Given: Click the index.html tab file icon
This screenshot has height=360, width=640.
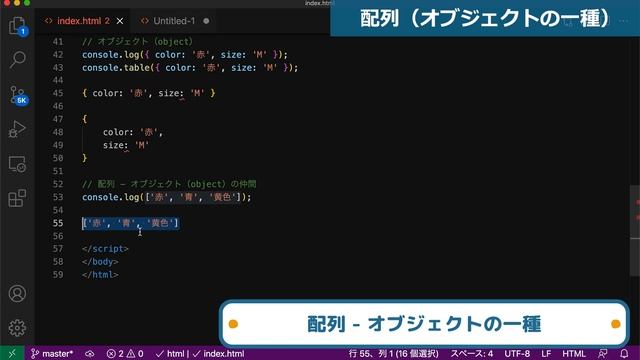Looking at the screenshot, I should [49, 21].
